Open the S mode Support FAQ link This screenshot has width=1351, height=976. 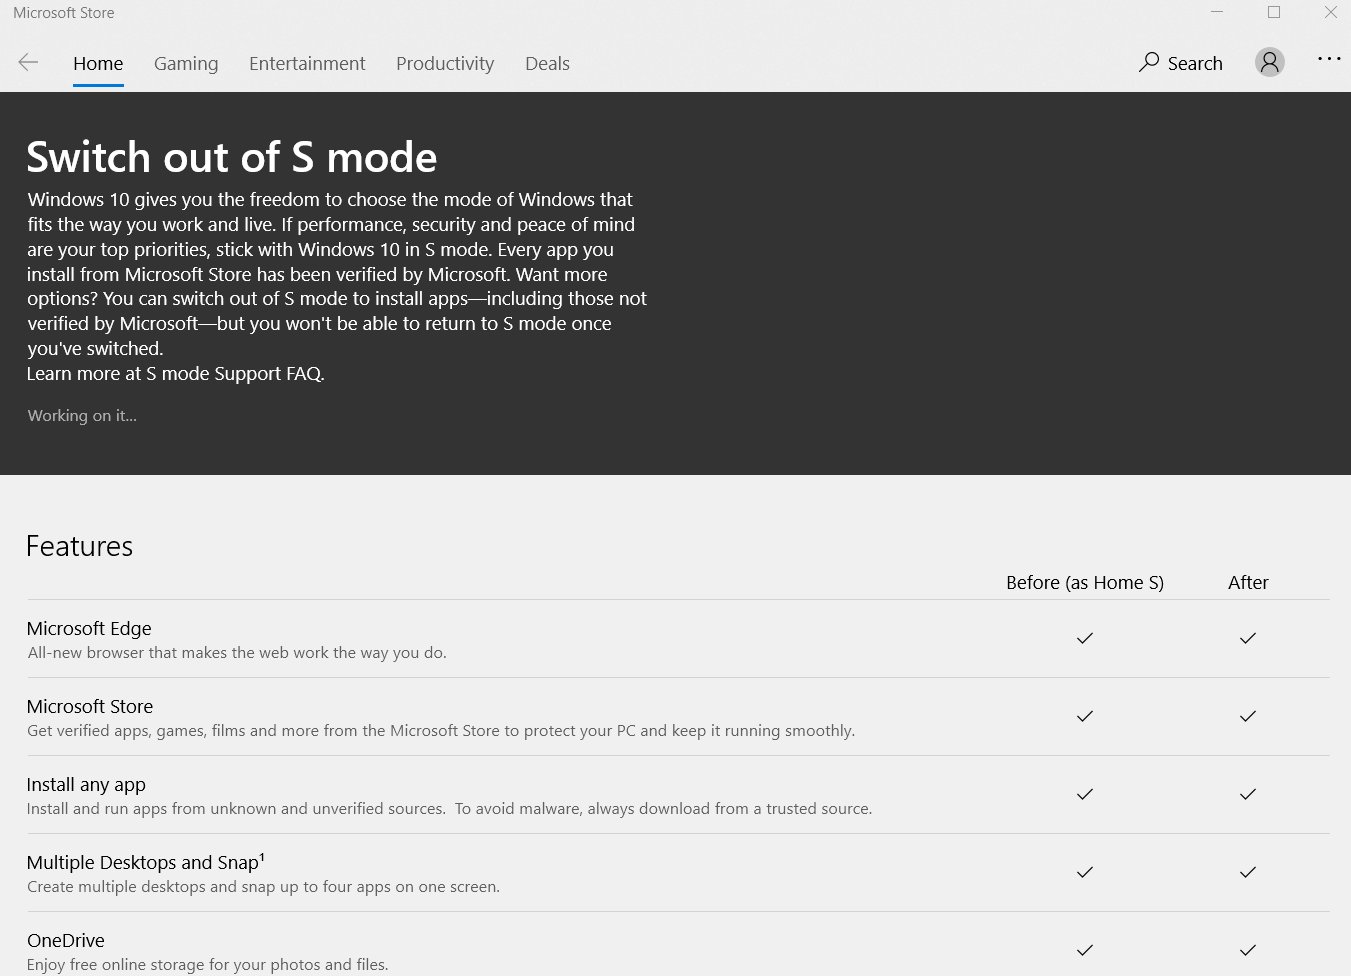pos(235,374)
